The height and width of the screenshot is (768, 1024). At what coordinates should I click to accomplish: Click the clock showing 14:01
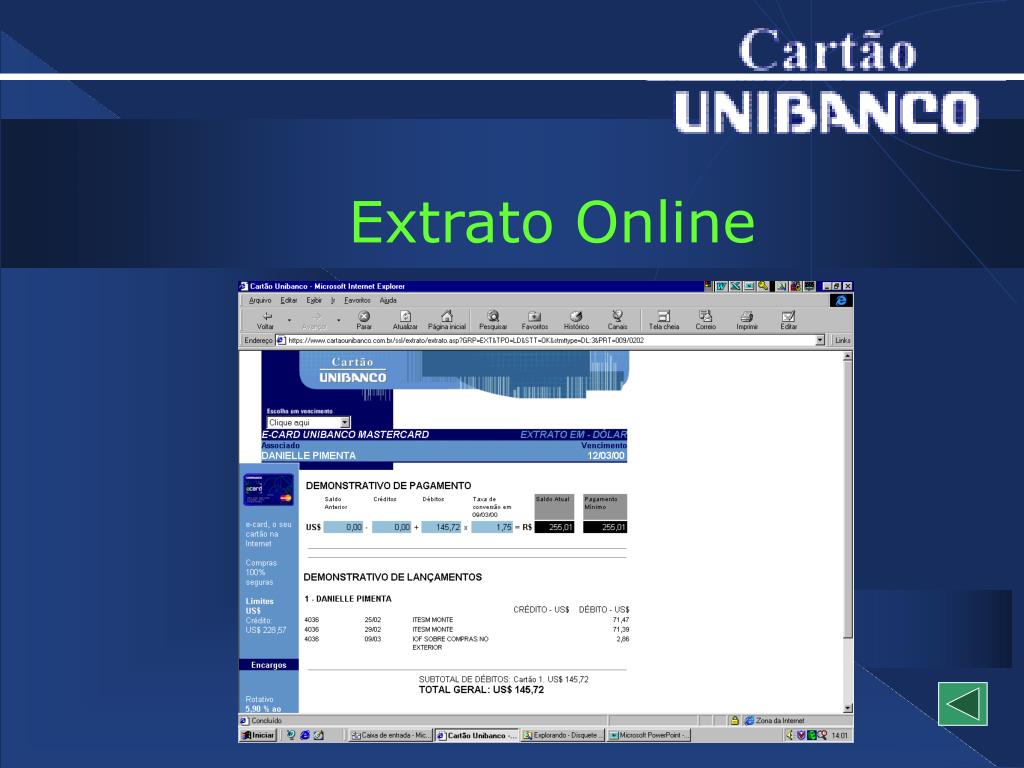pos(840,735)
